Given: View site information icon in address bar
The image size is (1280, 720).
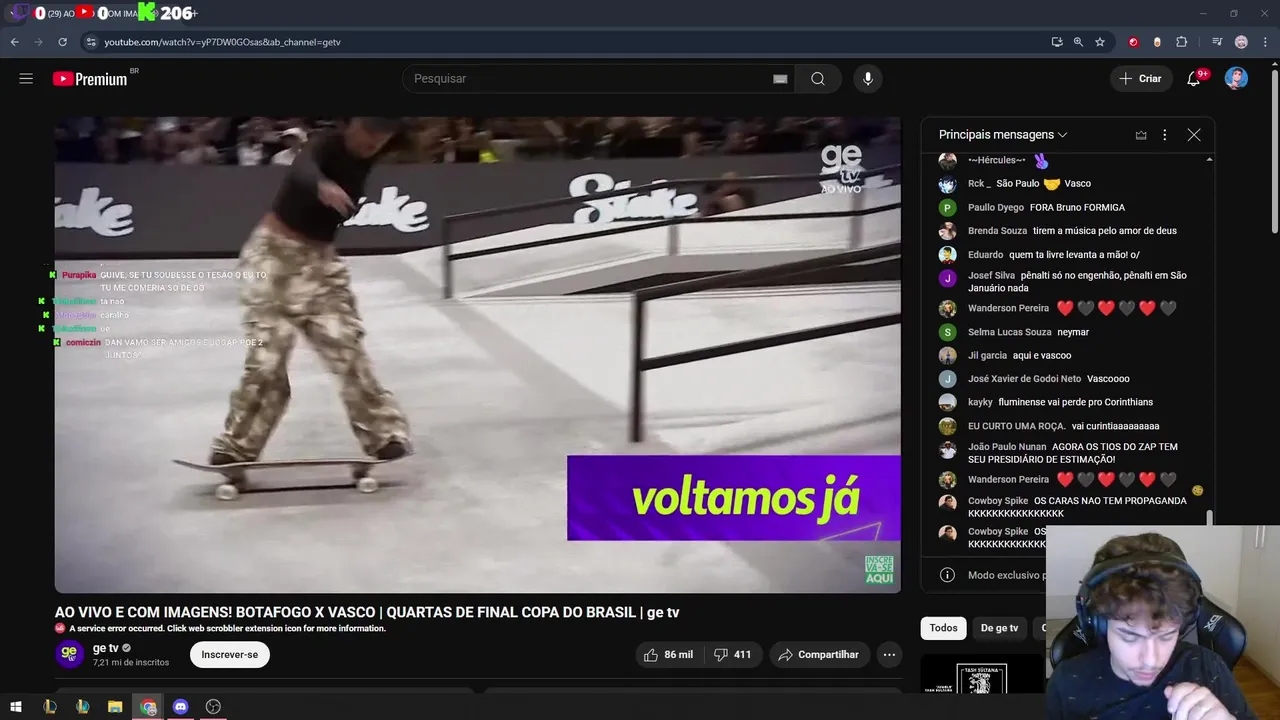Looking at the screenshot, I should pyautogui.click(x=91, y=42).
